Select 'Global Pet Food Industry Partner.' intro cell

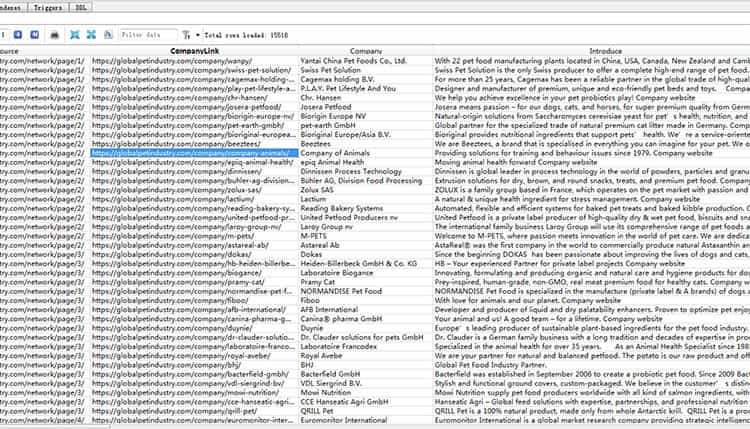pos(592,365)
